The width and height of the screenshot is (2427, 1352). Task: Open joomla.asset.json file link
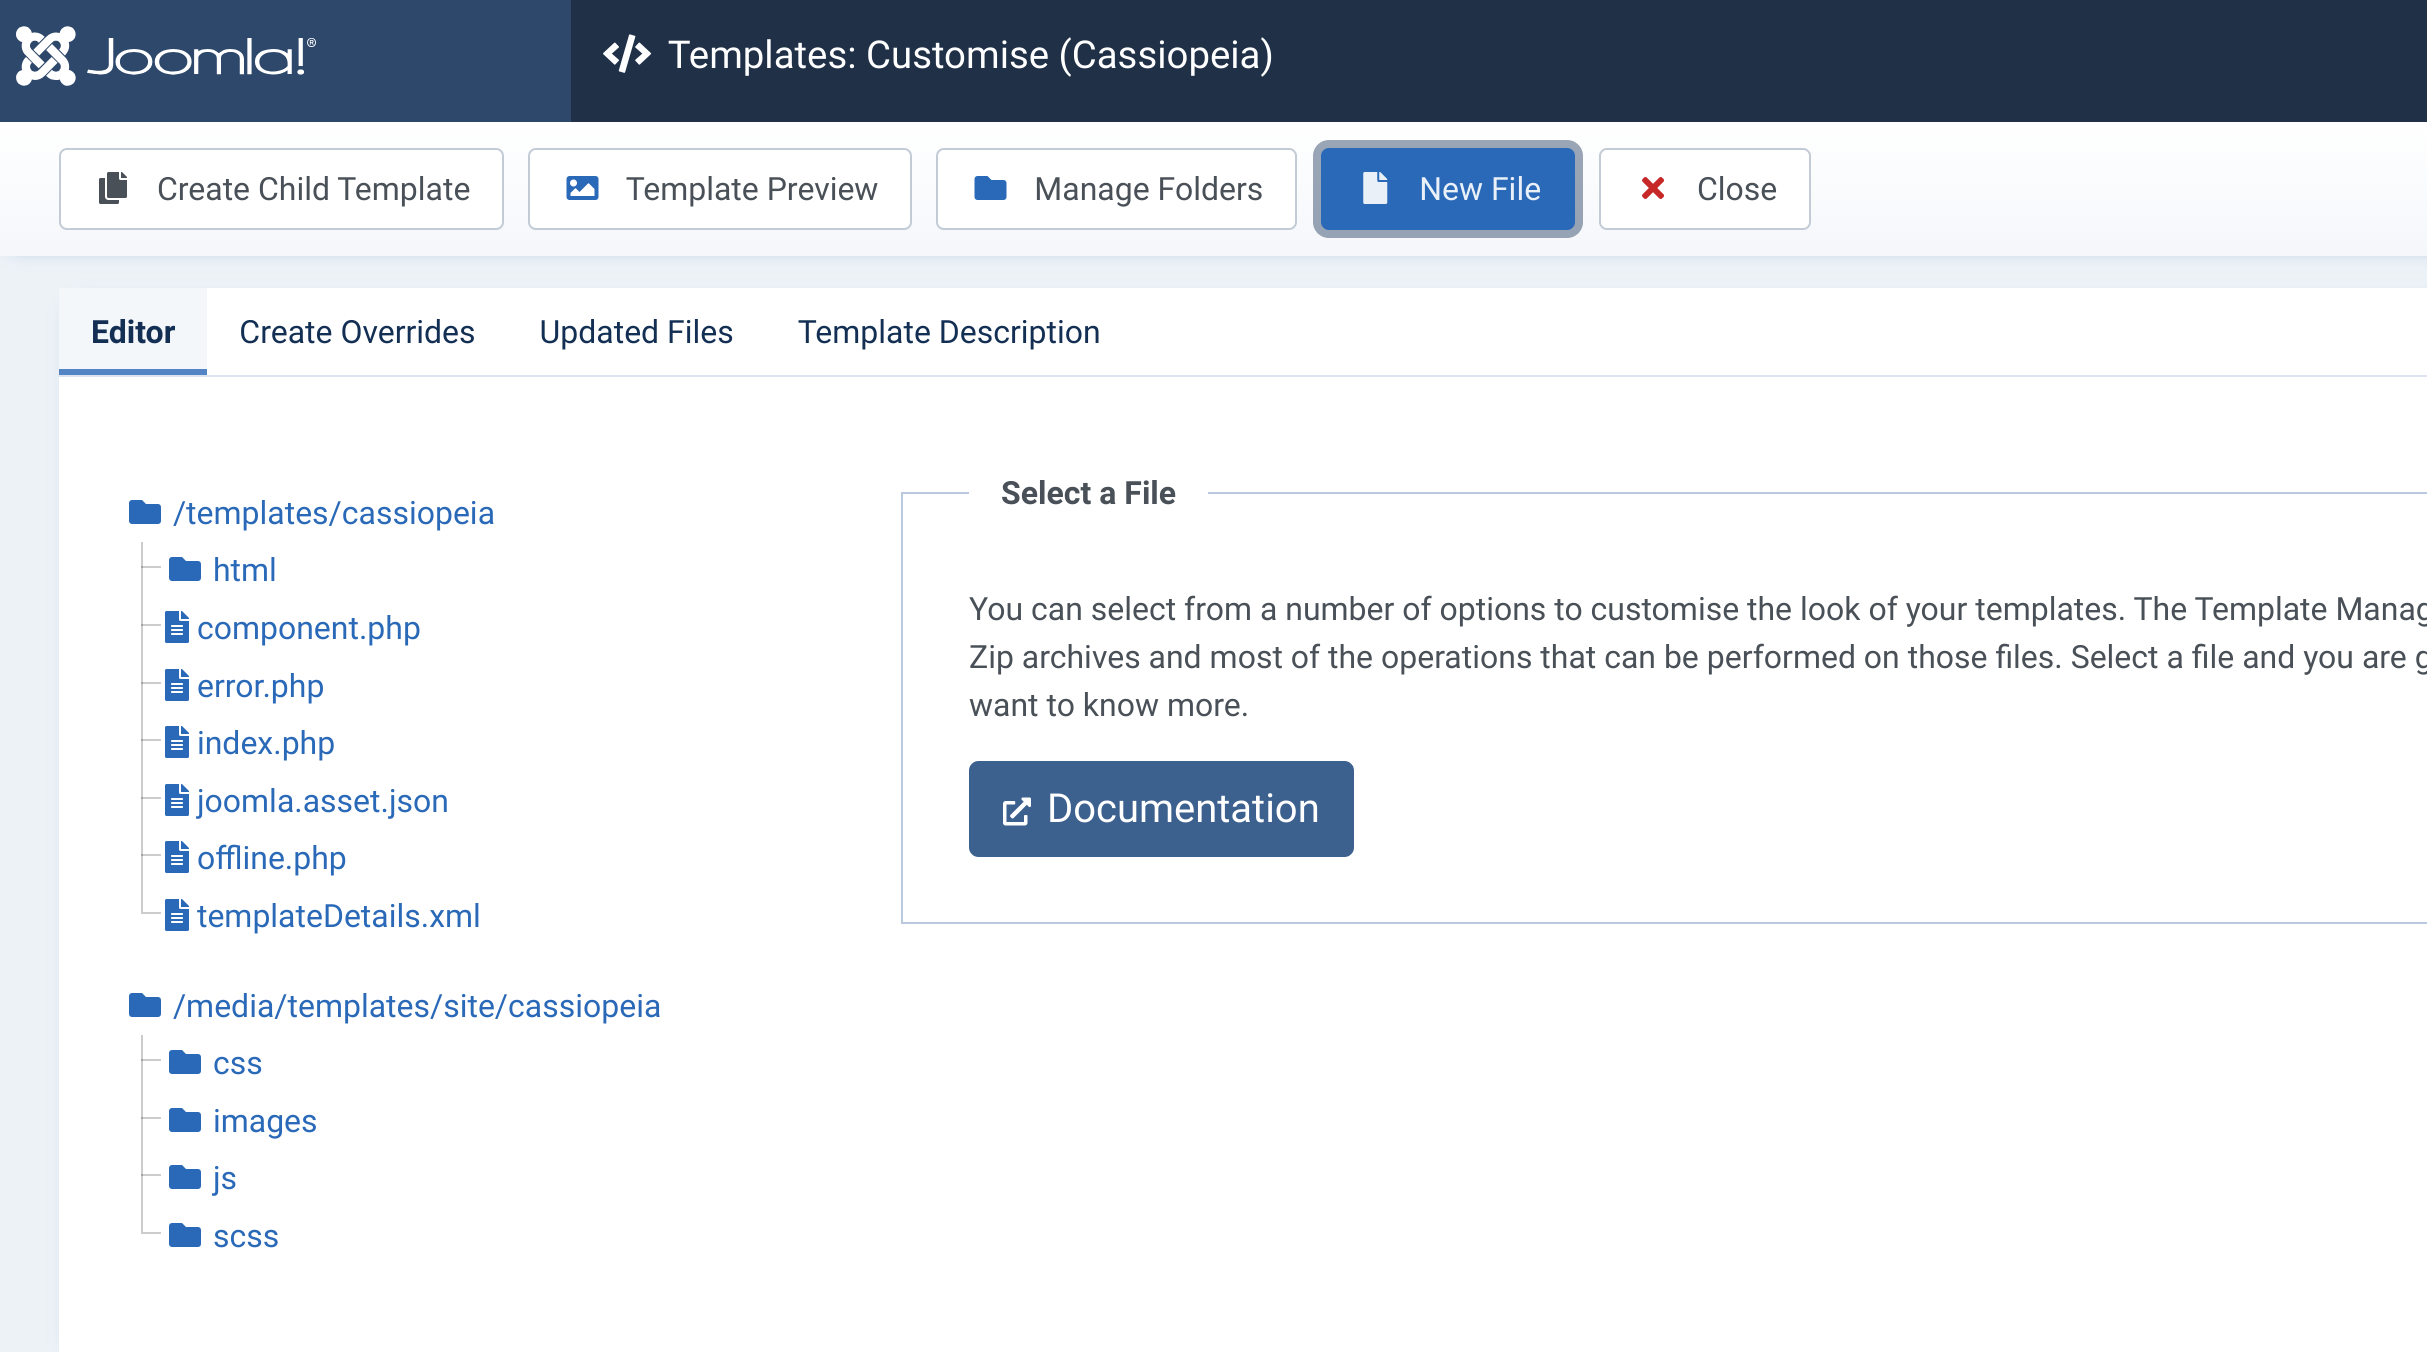click(323, 801)
